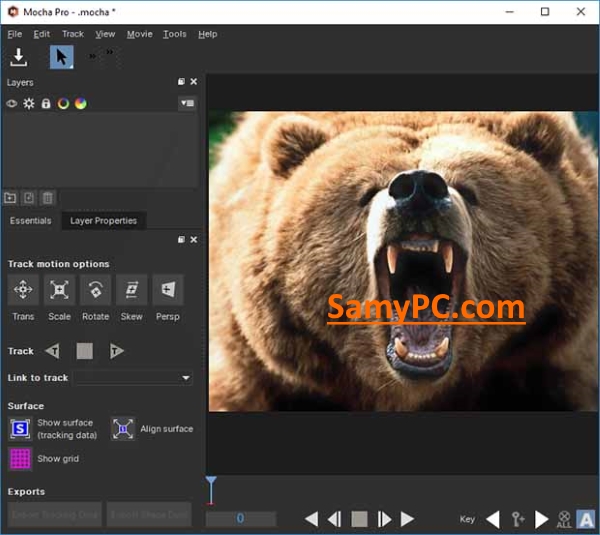The height and width of the screenshot is (535, 600).
Task: Undock the Layers panel
Action: click(181, 82)
